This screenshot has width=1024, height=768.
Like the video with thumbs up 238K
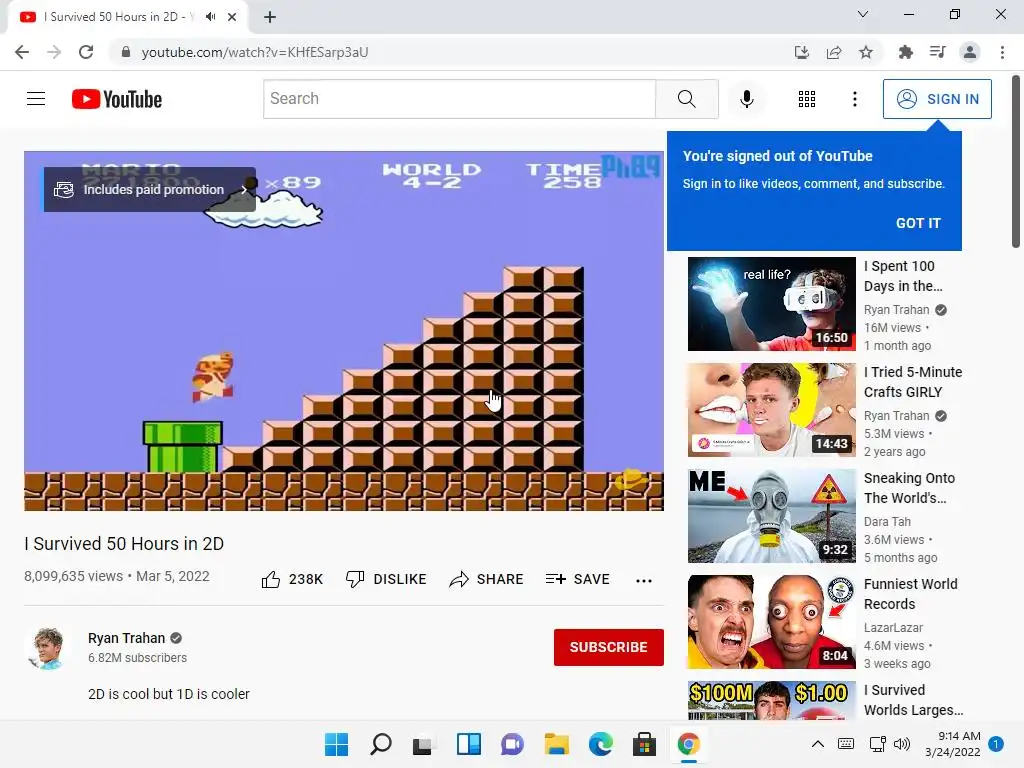(x=292, y=579)
